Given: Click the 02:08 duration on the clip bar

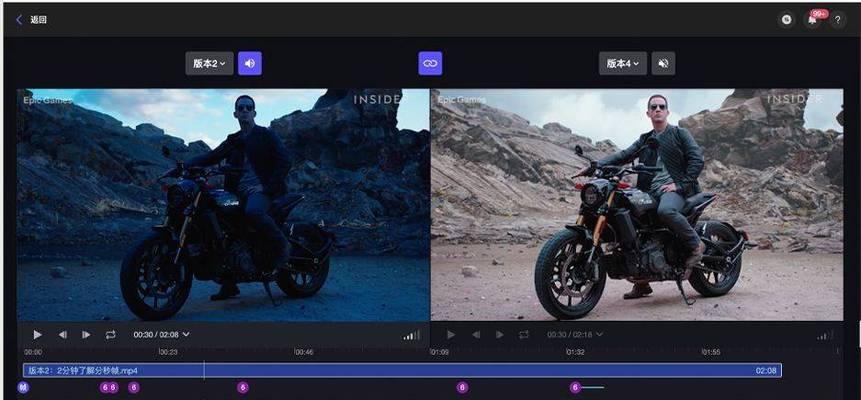Looking at the screenshot, I should (x=766, y=370).
